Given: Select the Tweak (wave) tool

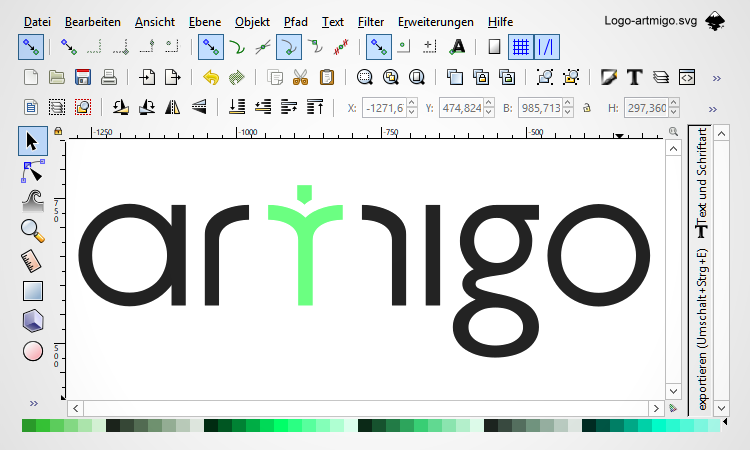Looking at the screenshot, I should coord(33,201).
